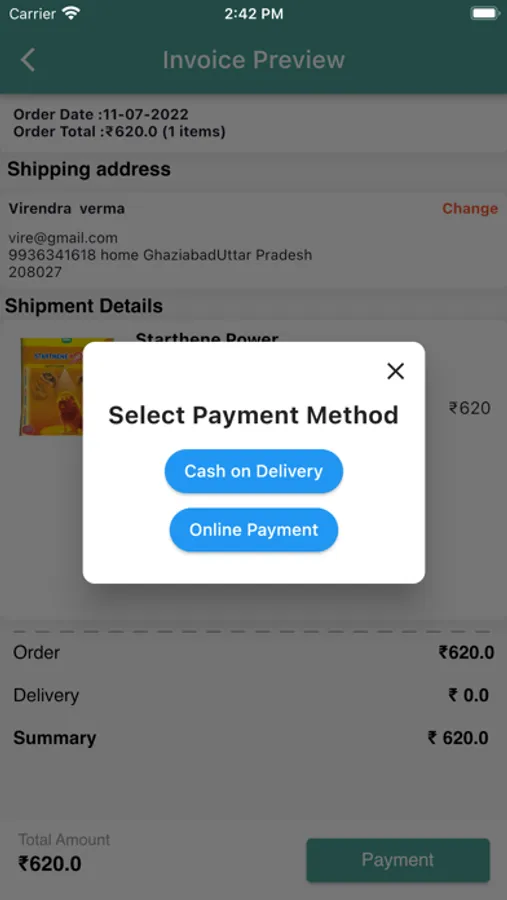Viewport: 507px width, 900px height.
Task: Tap the Wi-Fi status icon
Action: [x=71, y=14]
